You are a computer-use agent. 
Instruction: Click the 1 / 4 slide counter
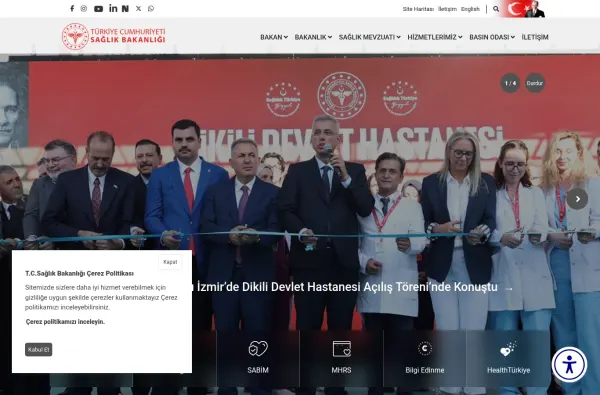click(x=510, y=83)
